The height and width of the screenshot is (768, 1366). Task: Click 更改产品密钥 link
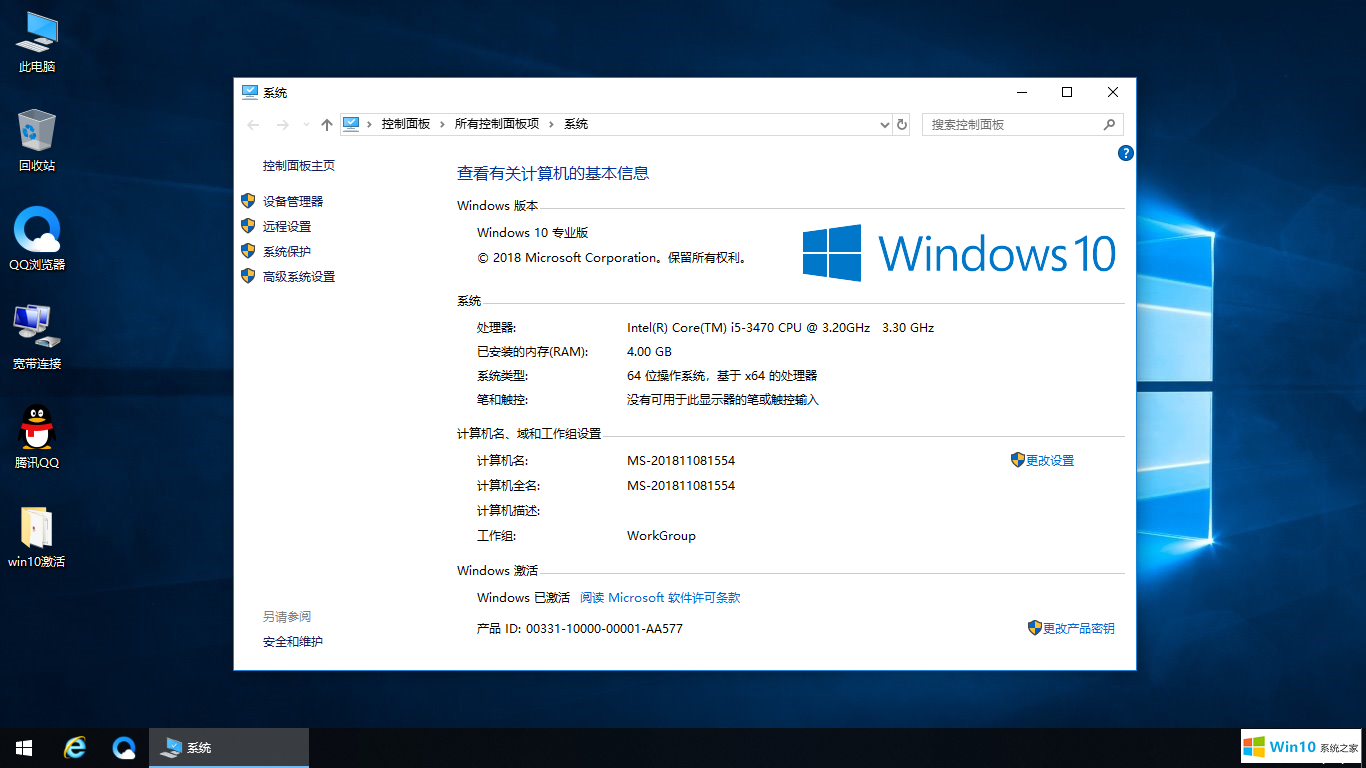click(x=1078, y=628)
